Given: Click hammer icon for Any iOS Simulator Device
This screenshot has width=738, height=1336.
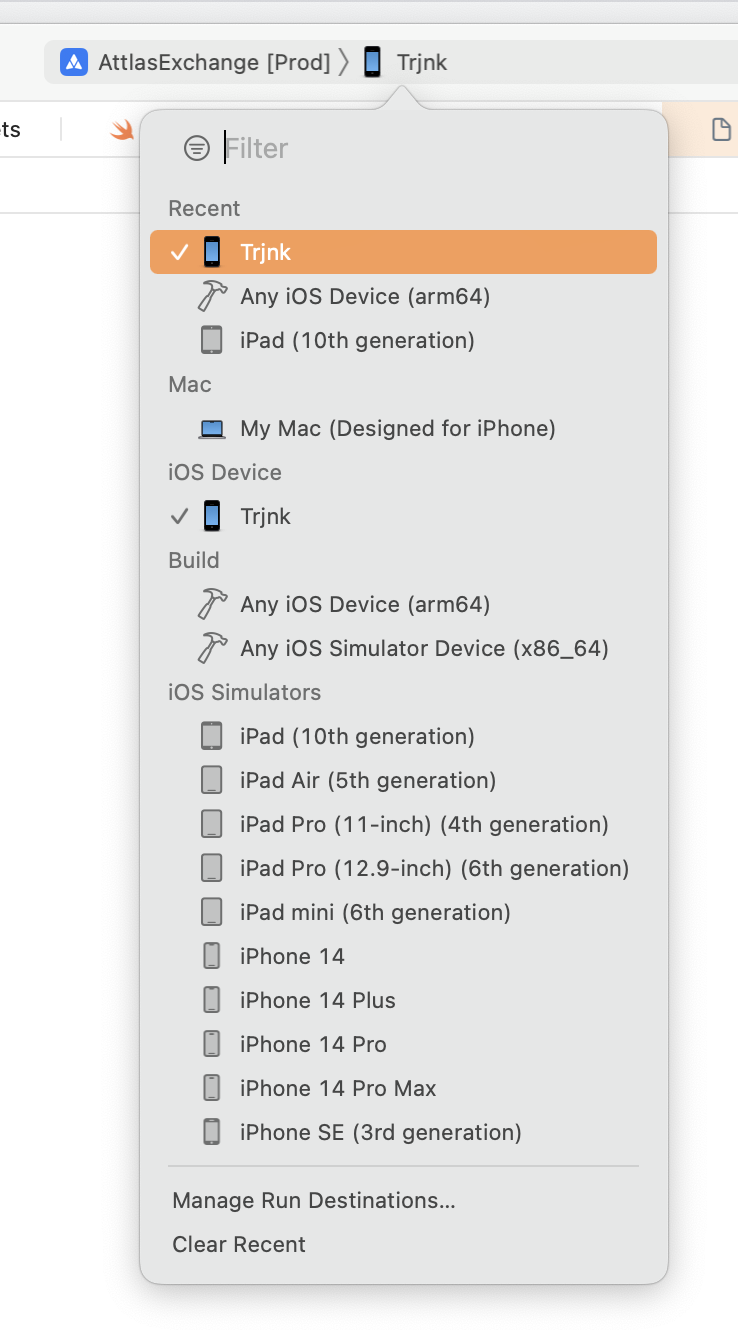Looking at the screenshot, I should pos(212,648).
